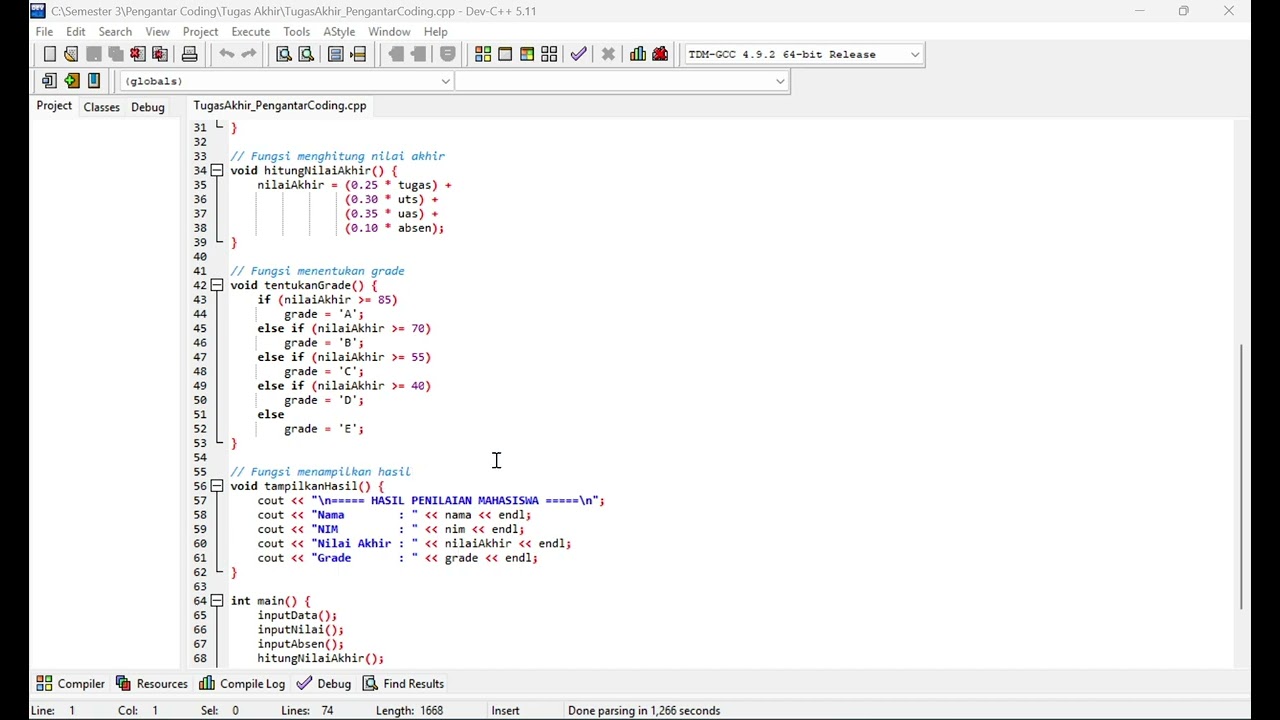Click the green plus Add icon

tap(71, 81)
